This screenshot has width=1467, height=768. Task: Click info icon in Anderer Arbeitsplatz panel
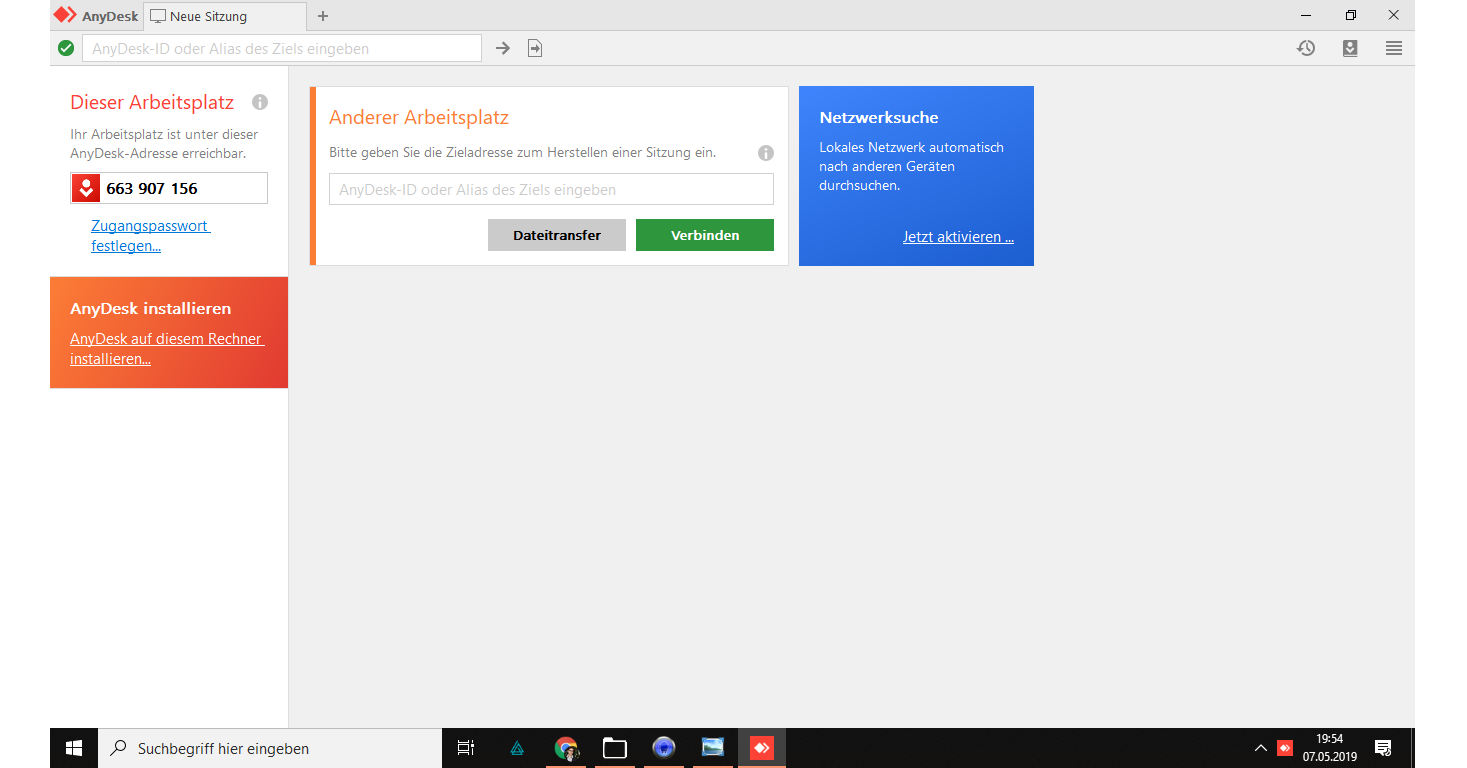(766, 153)
